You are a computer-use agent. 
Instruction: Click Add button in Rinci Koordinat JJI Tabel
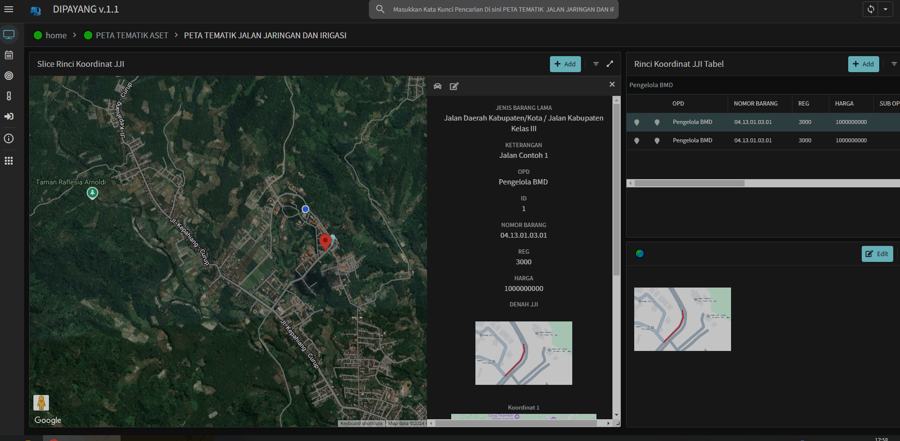[x=863, y=64]
